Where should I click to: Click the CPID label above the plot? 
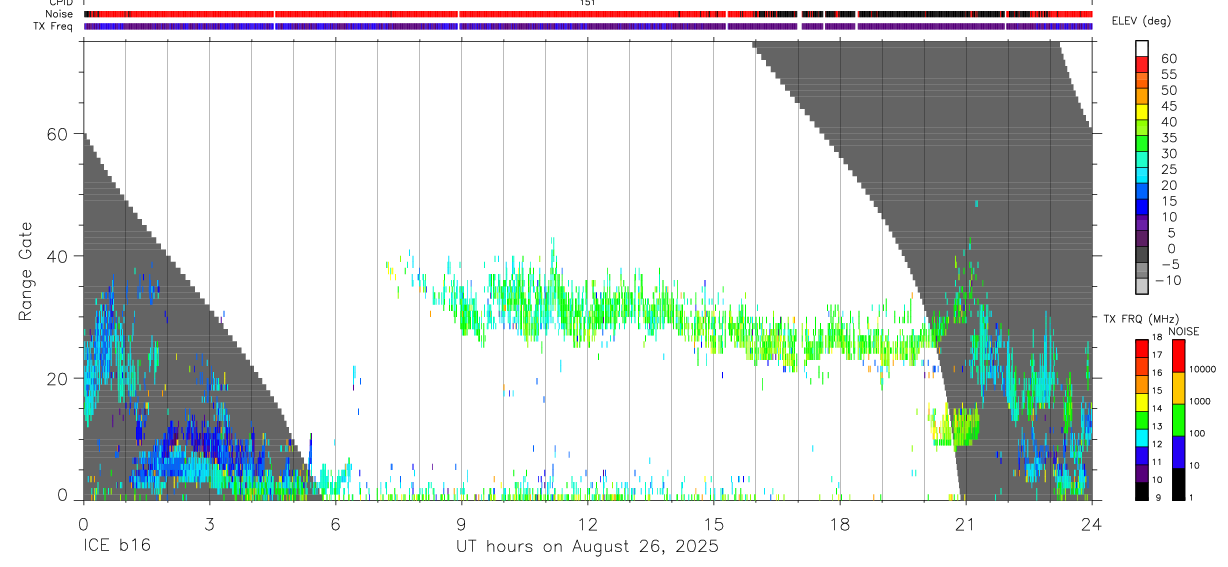point(60,3)
